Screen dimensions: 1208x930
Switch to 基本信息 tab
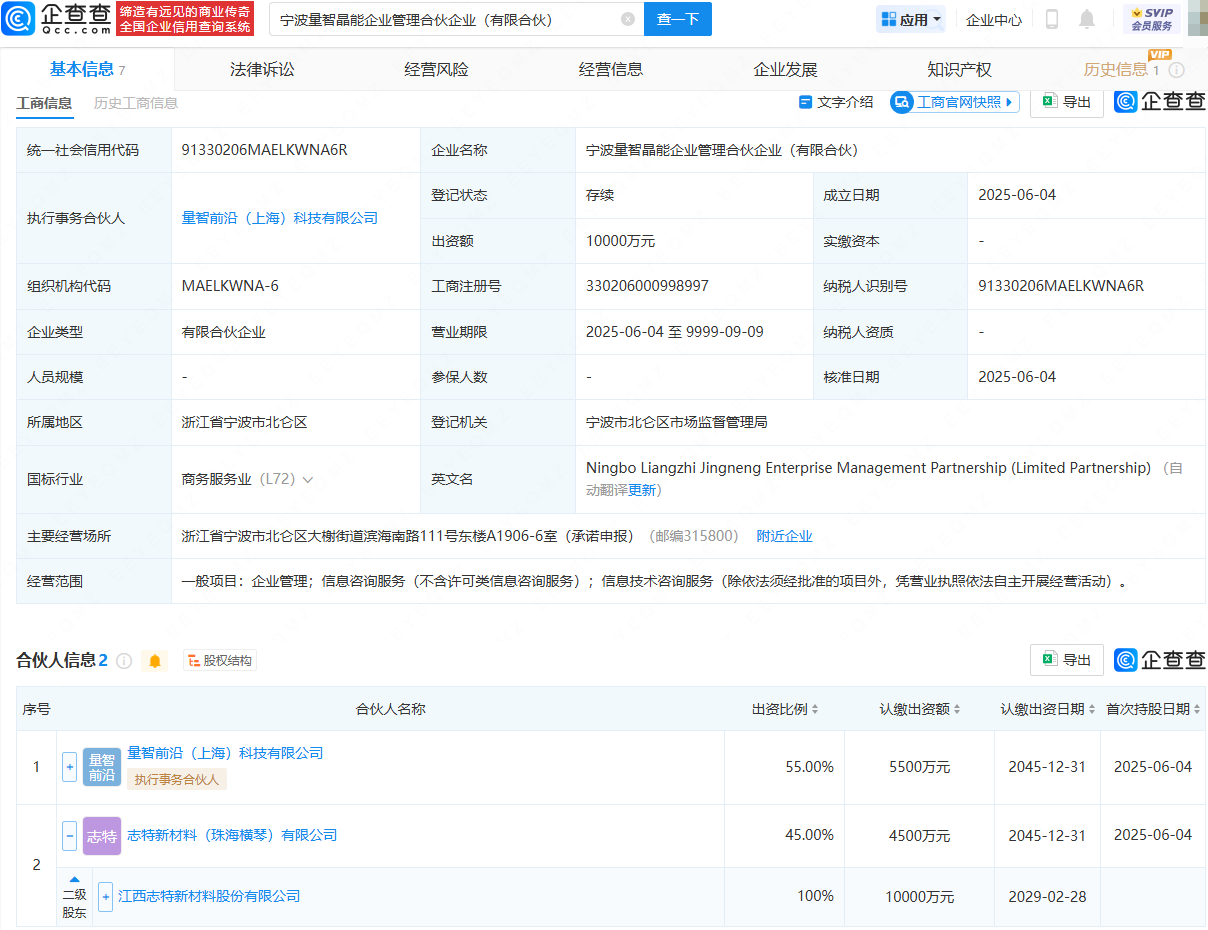[87, 69]
